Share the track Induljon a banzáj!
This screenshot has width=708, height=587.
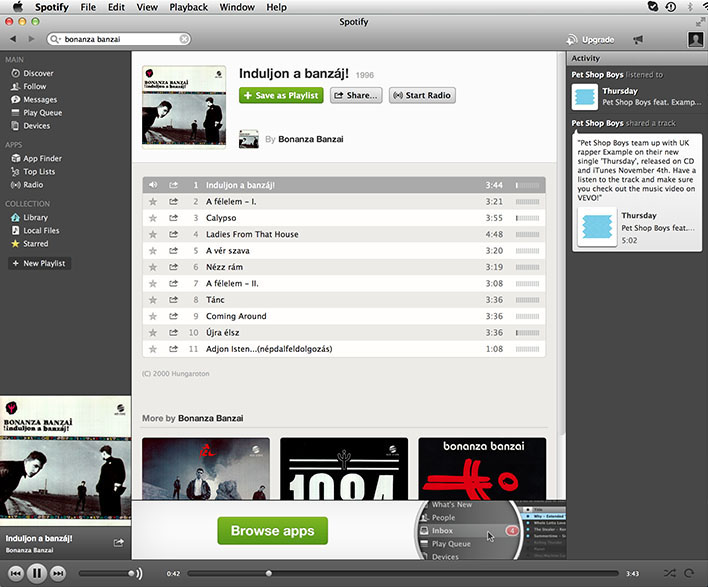click(173, 185)
